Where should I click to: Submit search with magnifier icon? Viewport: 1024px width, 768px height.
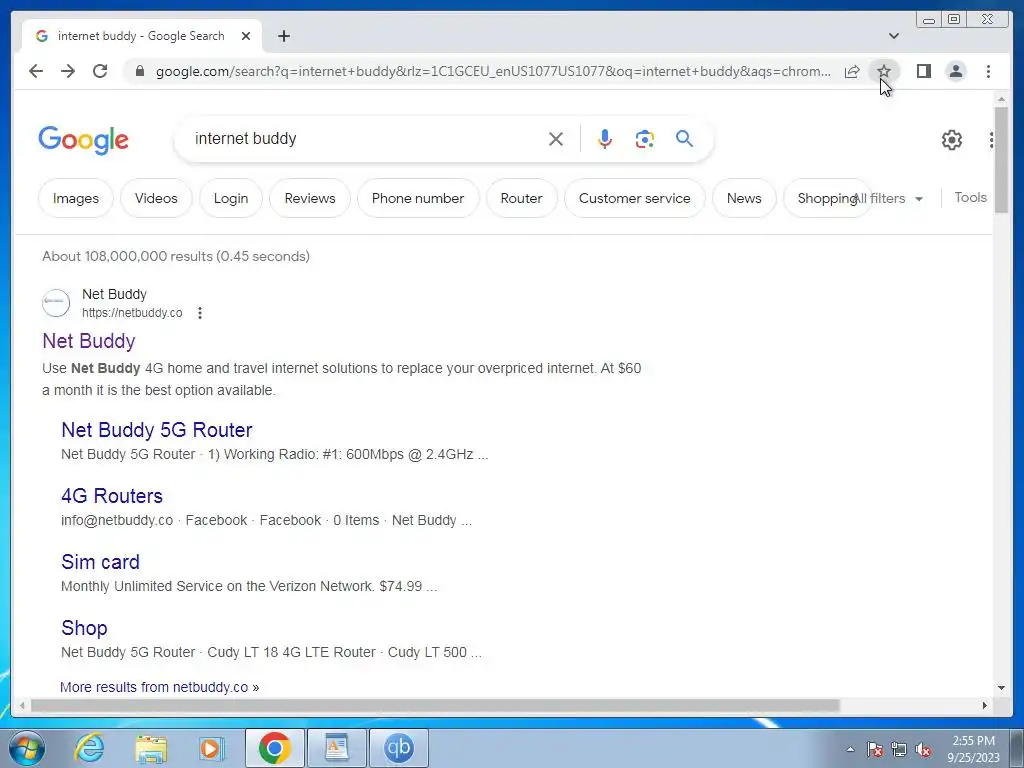684,138
